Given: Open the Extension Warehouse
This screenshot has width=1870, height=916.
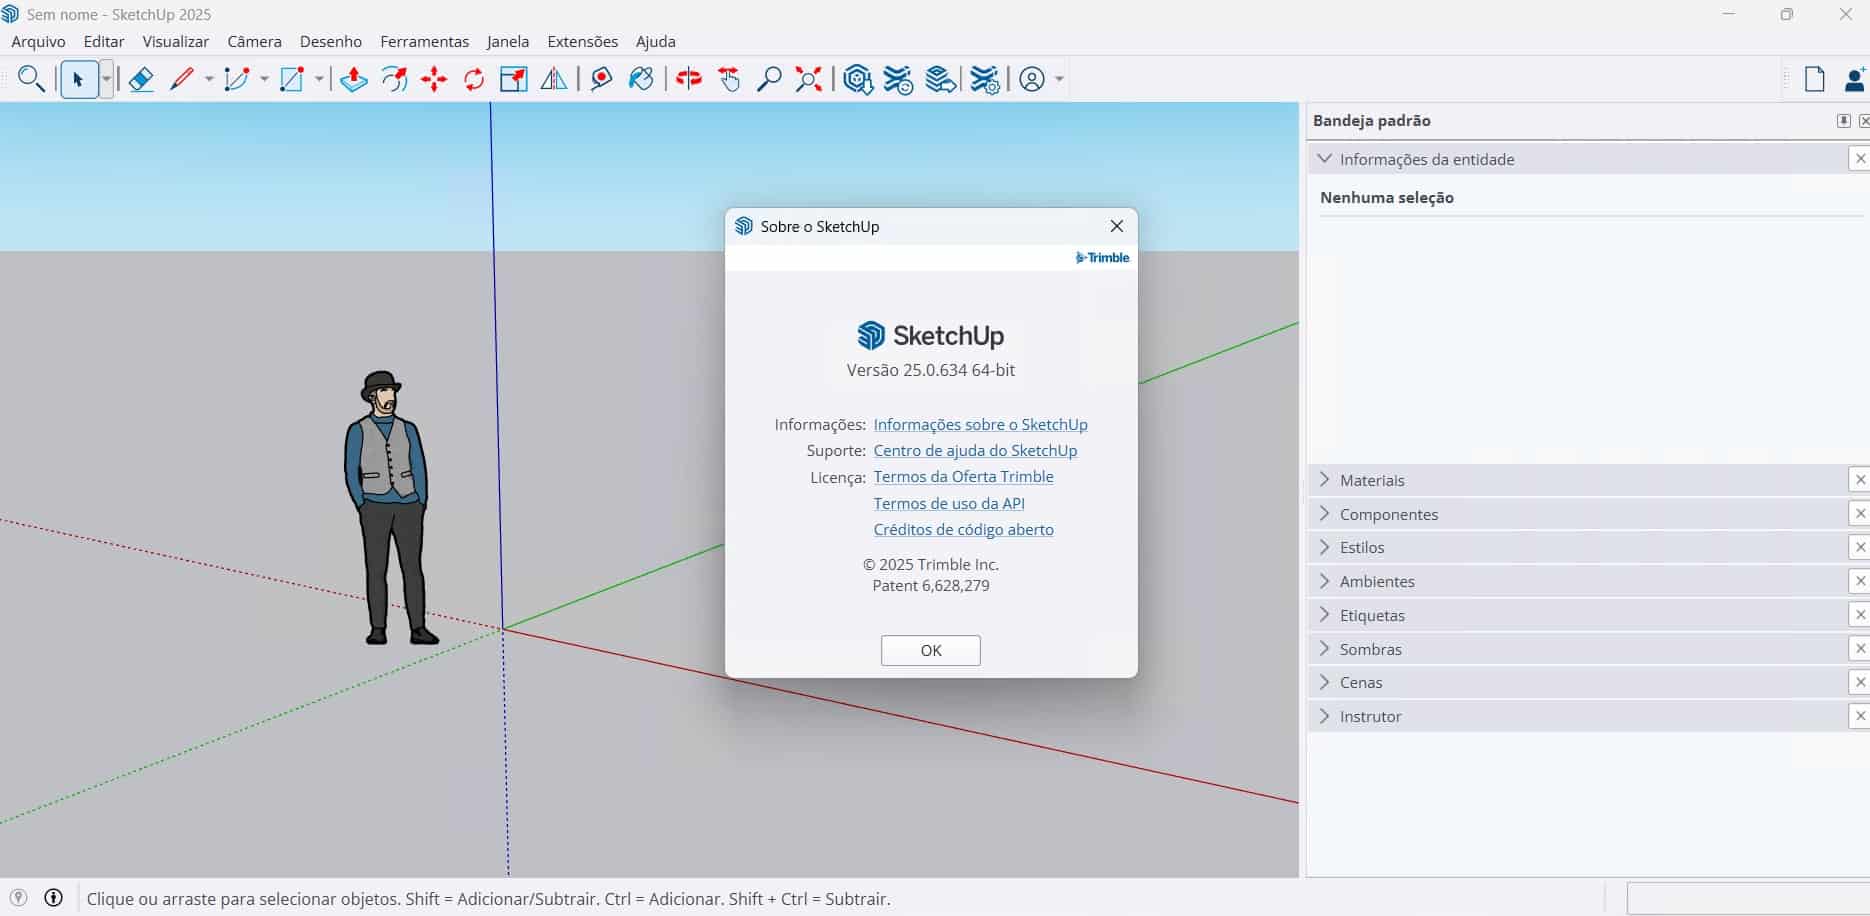Looking at the screenshot, I should click(x=899, y=79).
